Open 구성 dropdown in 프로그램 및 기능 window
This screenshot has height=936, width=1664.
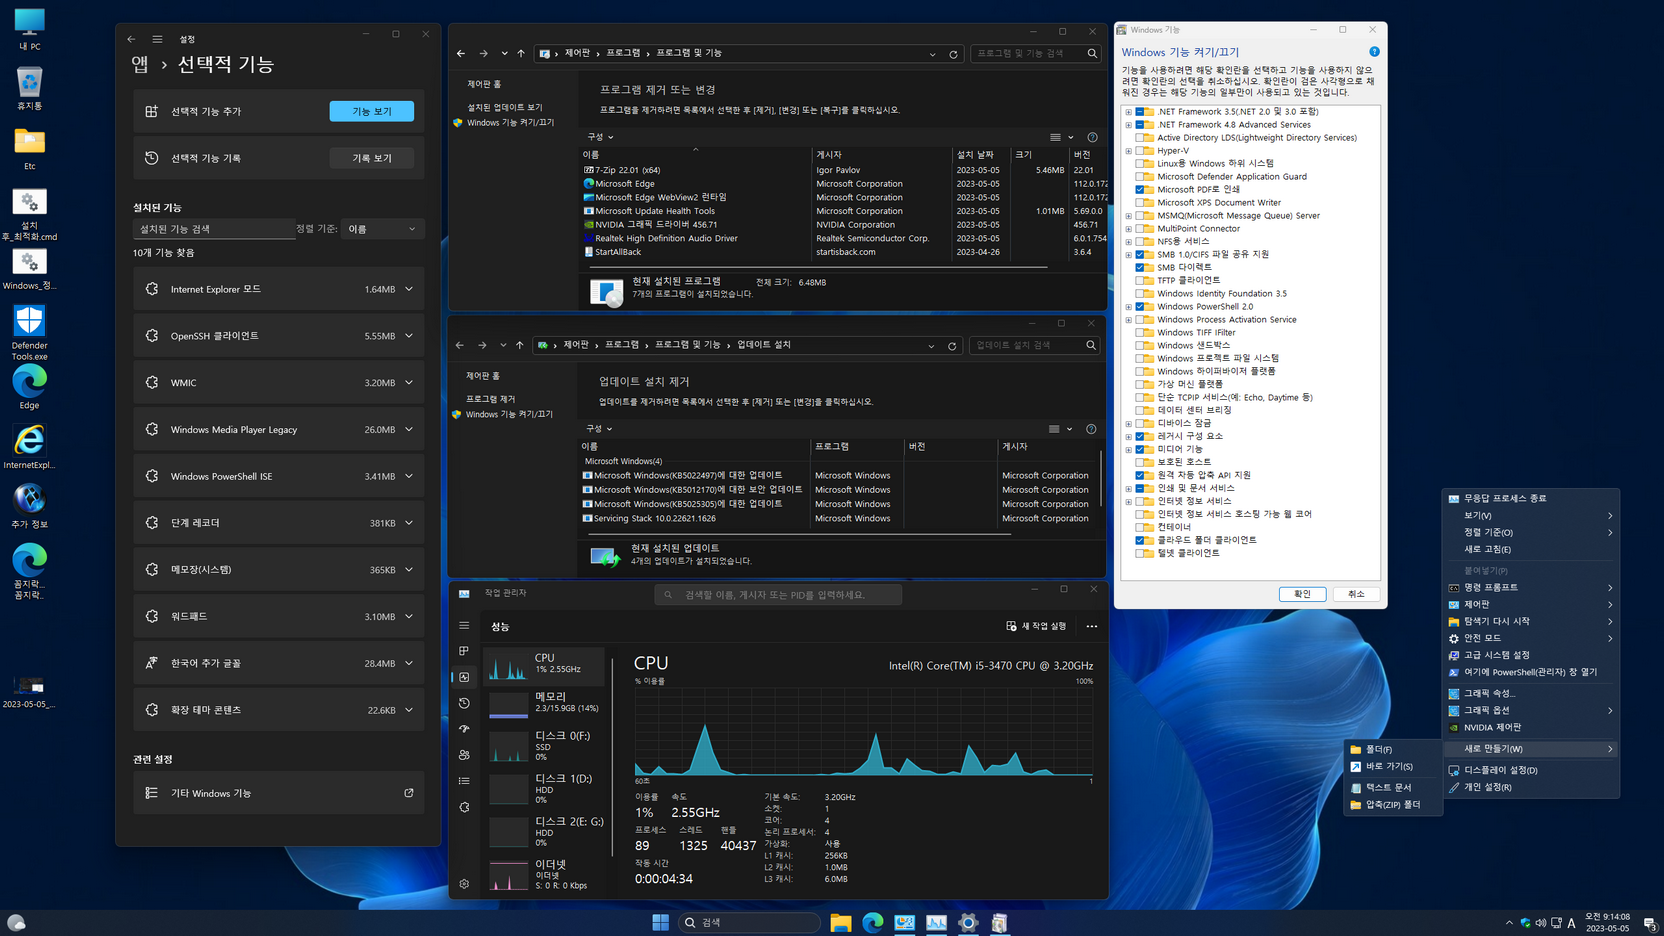tap(600, 137)
